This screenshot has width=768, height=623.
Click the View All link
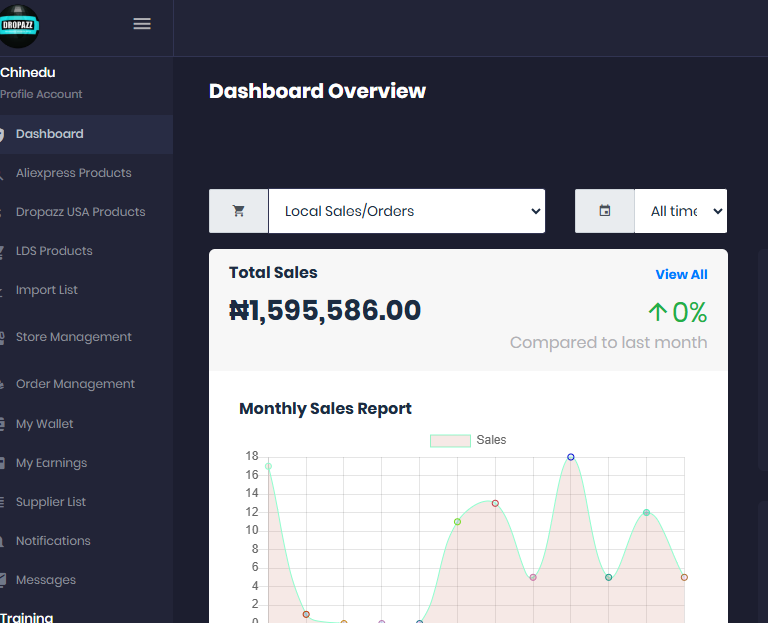(681, 274)
